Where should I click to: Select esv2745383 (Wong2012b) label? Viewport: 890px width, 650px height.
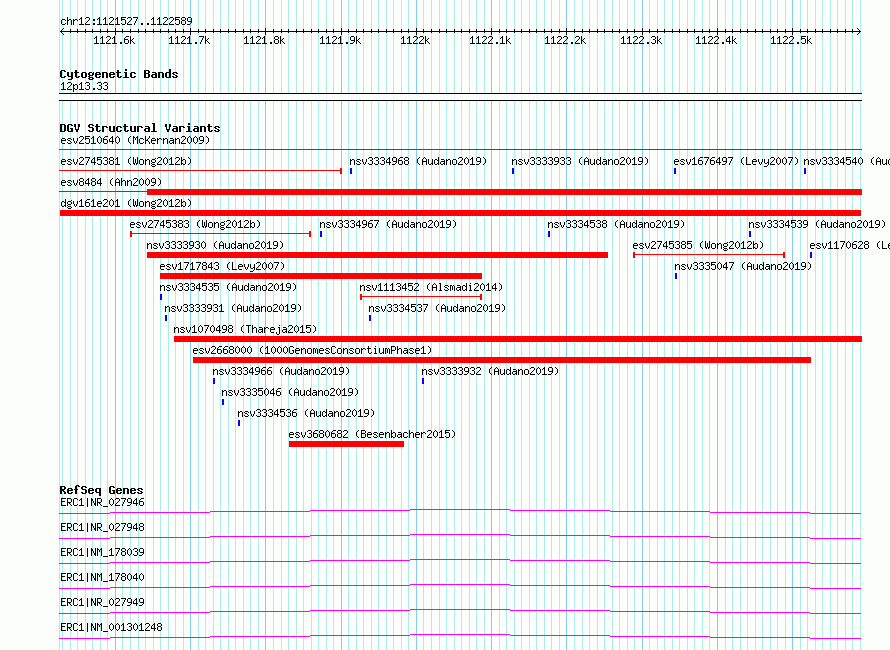pos(195,224)
